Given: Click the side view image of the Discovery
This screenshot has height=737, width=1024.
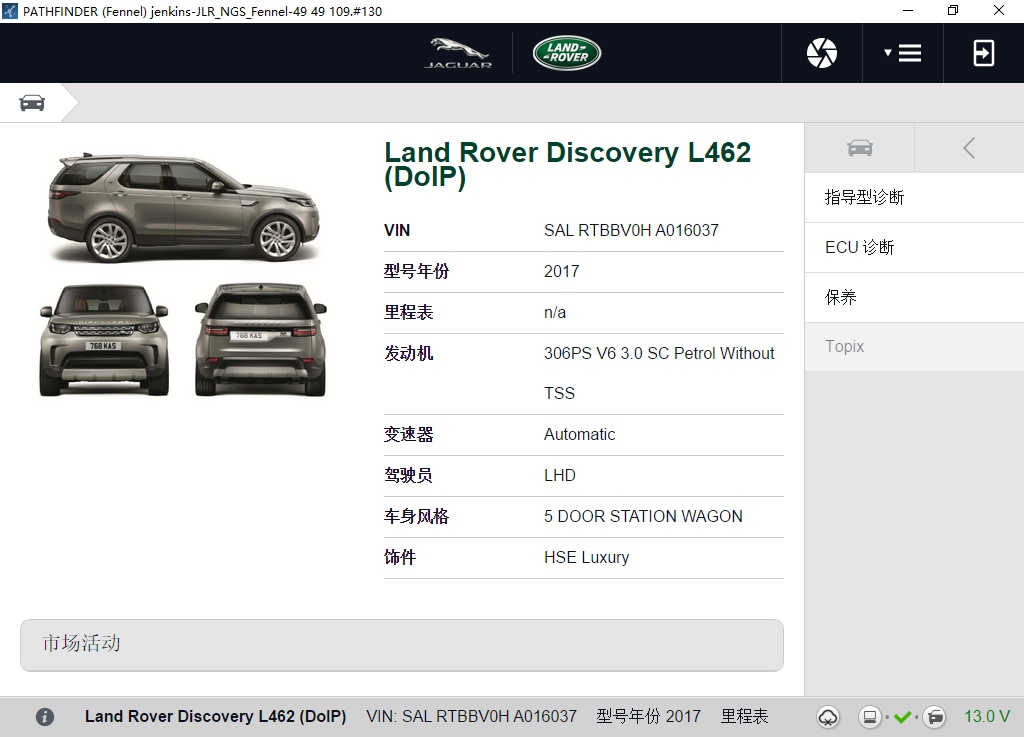Looking at the screenshot, I should pyautogui.click(x=184, y=208).
